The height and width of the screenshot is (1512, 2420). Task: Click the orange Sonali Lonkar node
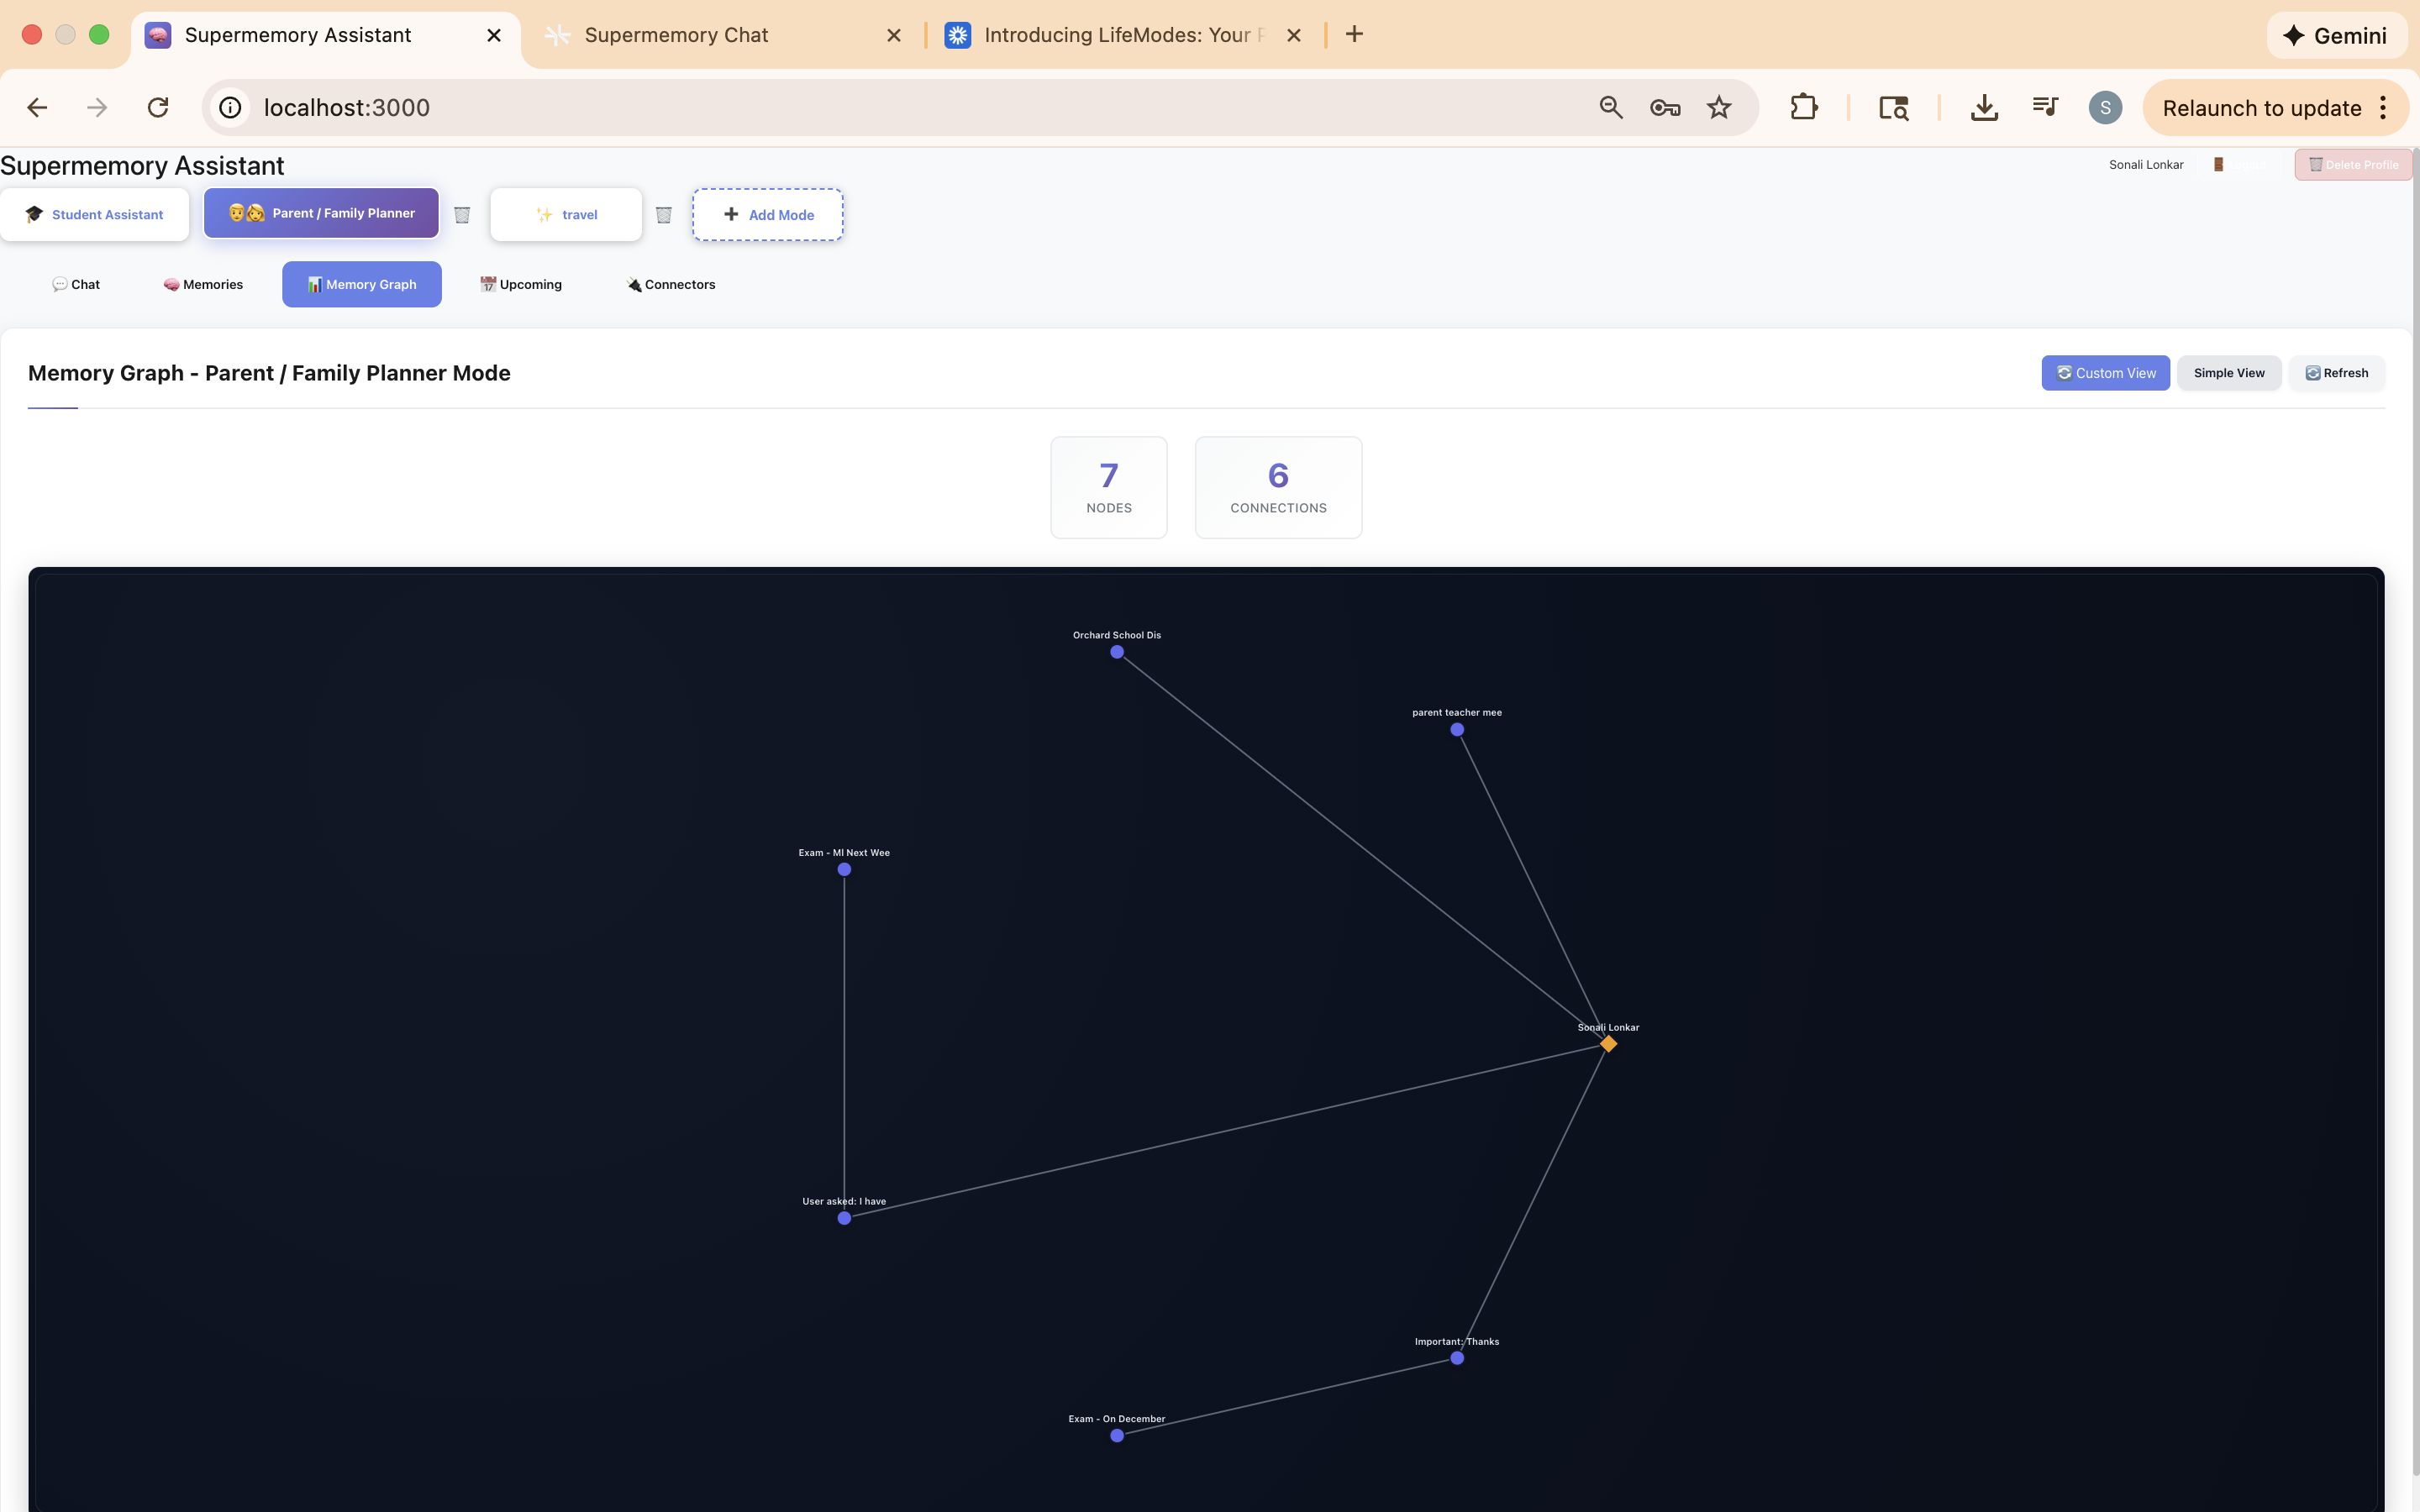click(1608, 1044)
